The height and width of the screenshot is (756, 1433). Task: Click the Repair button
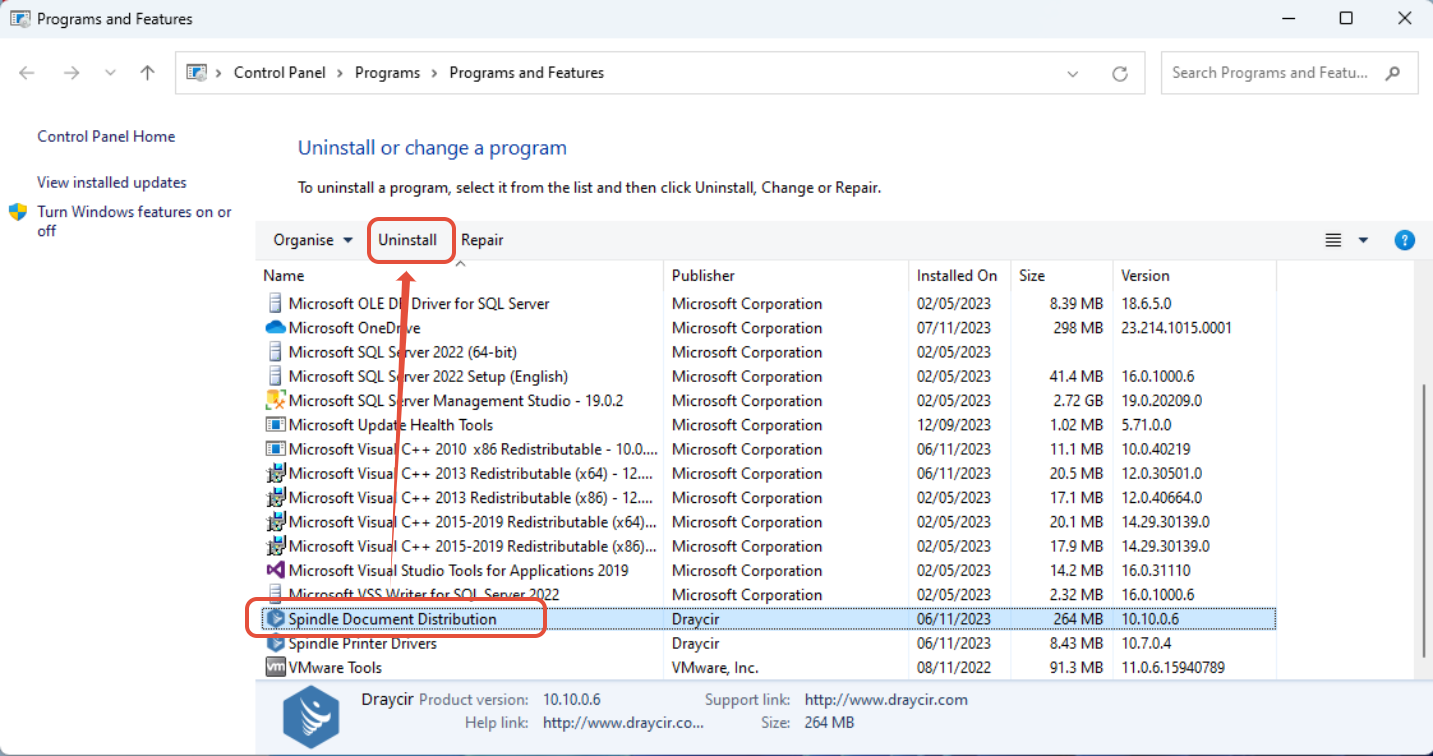(x=482, y=240)
